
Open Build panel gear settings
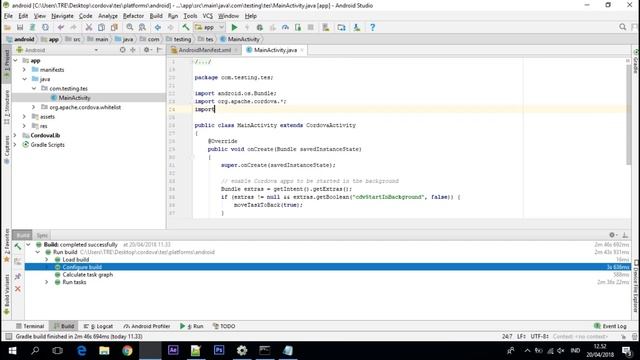612,235
